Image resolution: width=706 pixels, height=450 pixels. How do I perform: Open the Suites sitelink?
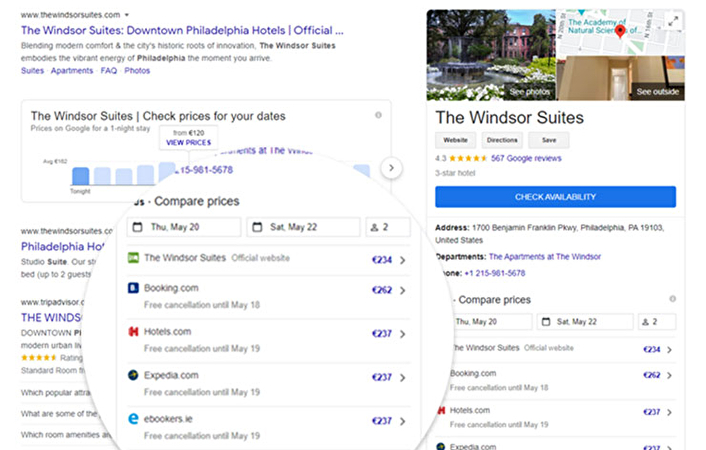(x=32, y=71)
